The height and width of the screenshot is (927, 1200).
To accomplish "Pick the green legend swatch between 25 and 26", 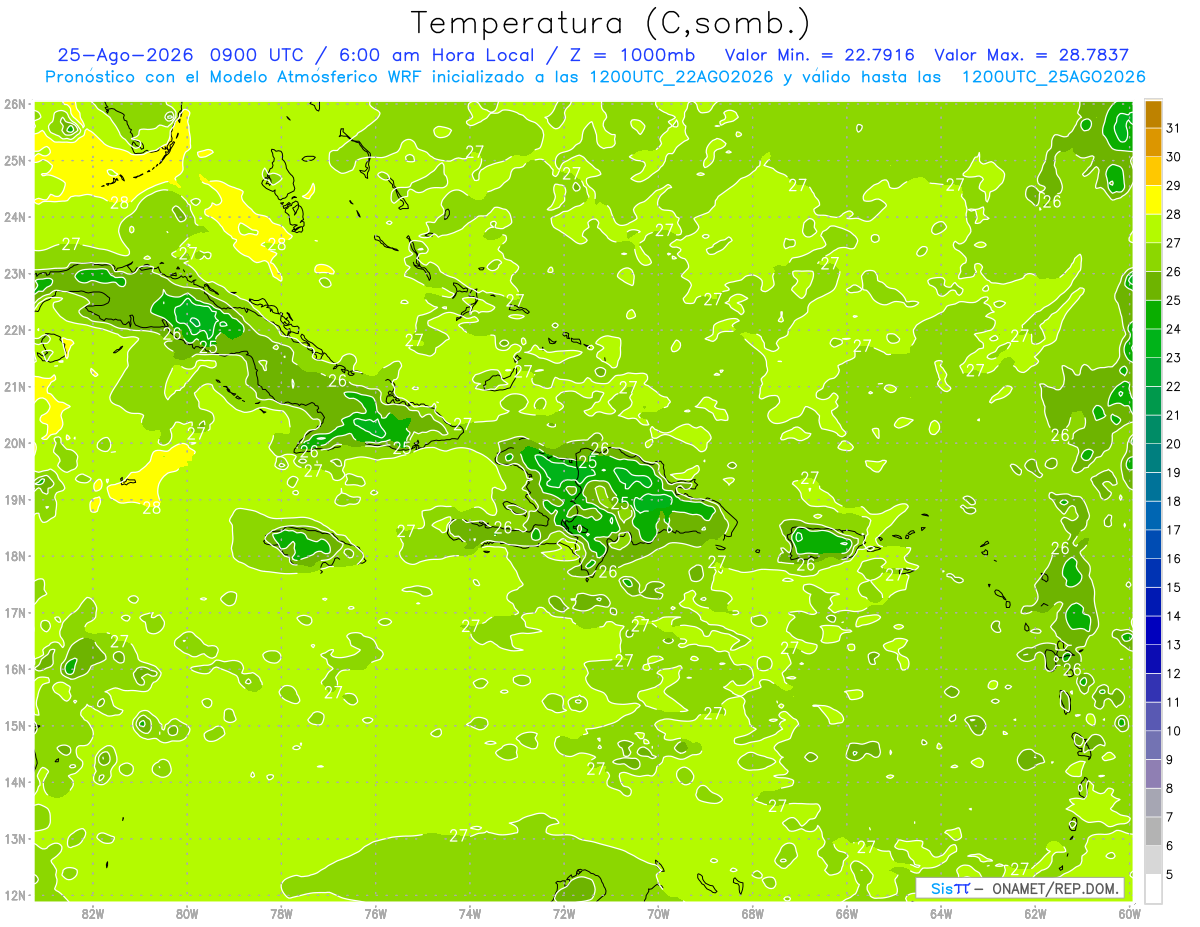I will pos(1153,258).
